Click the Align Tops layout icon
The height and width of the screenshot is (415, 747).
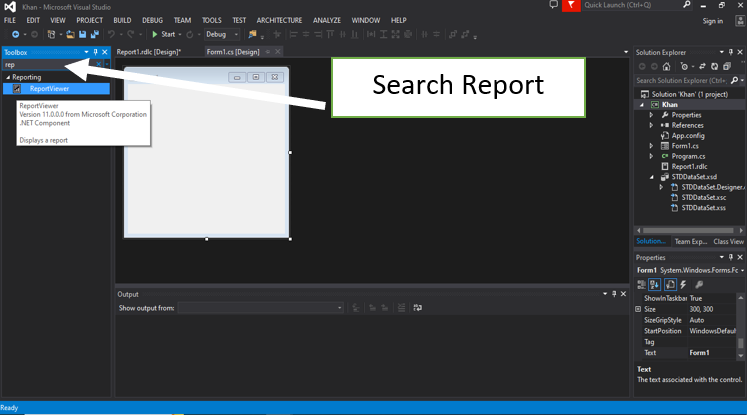[x=330, y=34]
